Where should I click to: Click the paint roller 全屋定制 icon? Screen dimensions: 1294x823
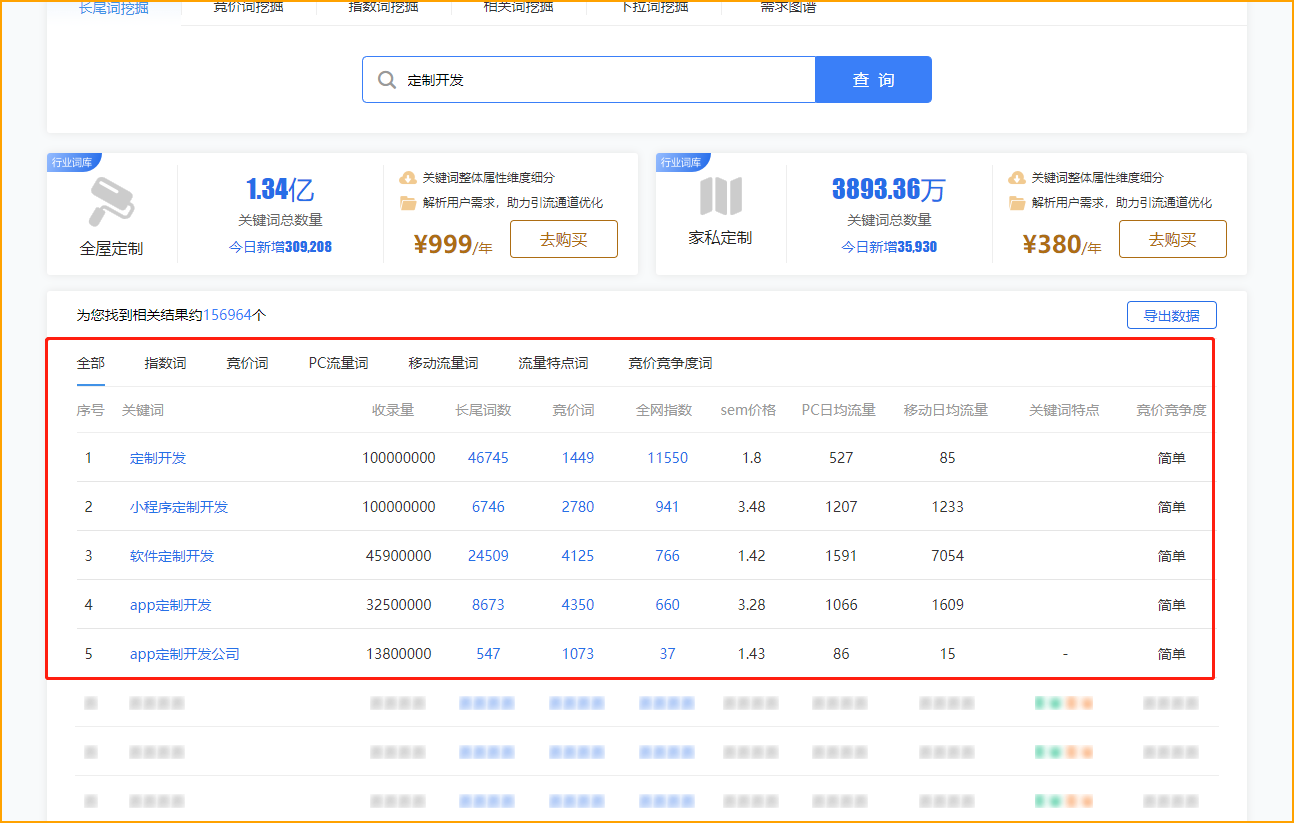click(111, 202)
